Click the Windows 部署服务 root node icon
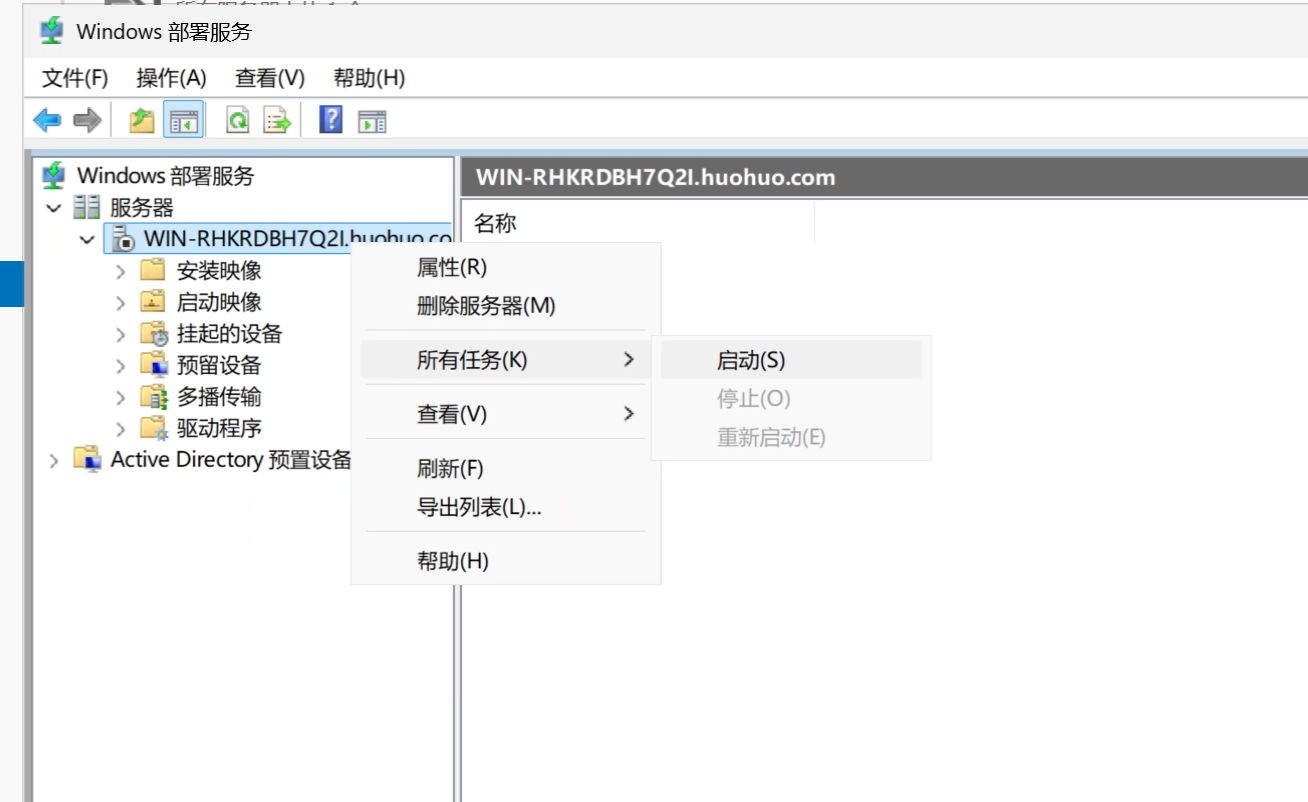The width and height of the screenshot is (1308, 802). coord(54,176)
